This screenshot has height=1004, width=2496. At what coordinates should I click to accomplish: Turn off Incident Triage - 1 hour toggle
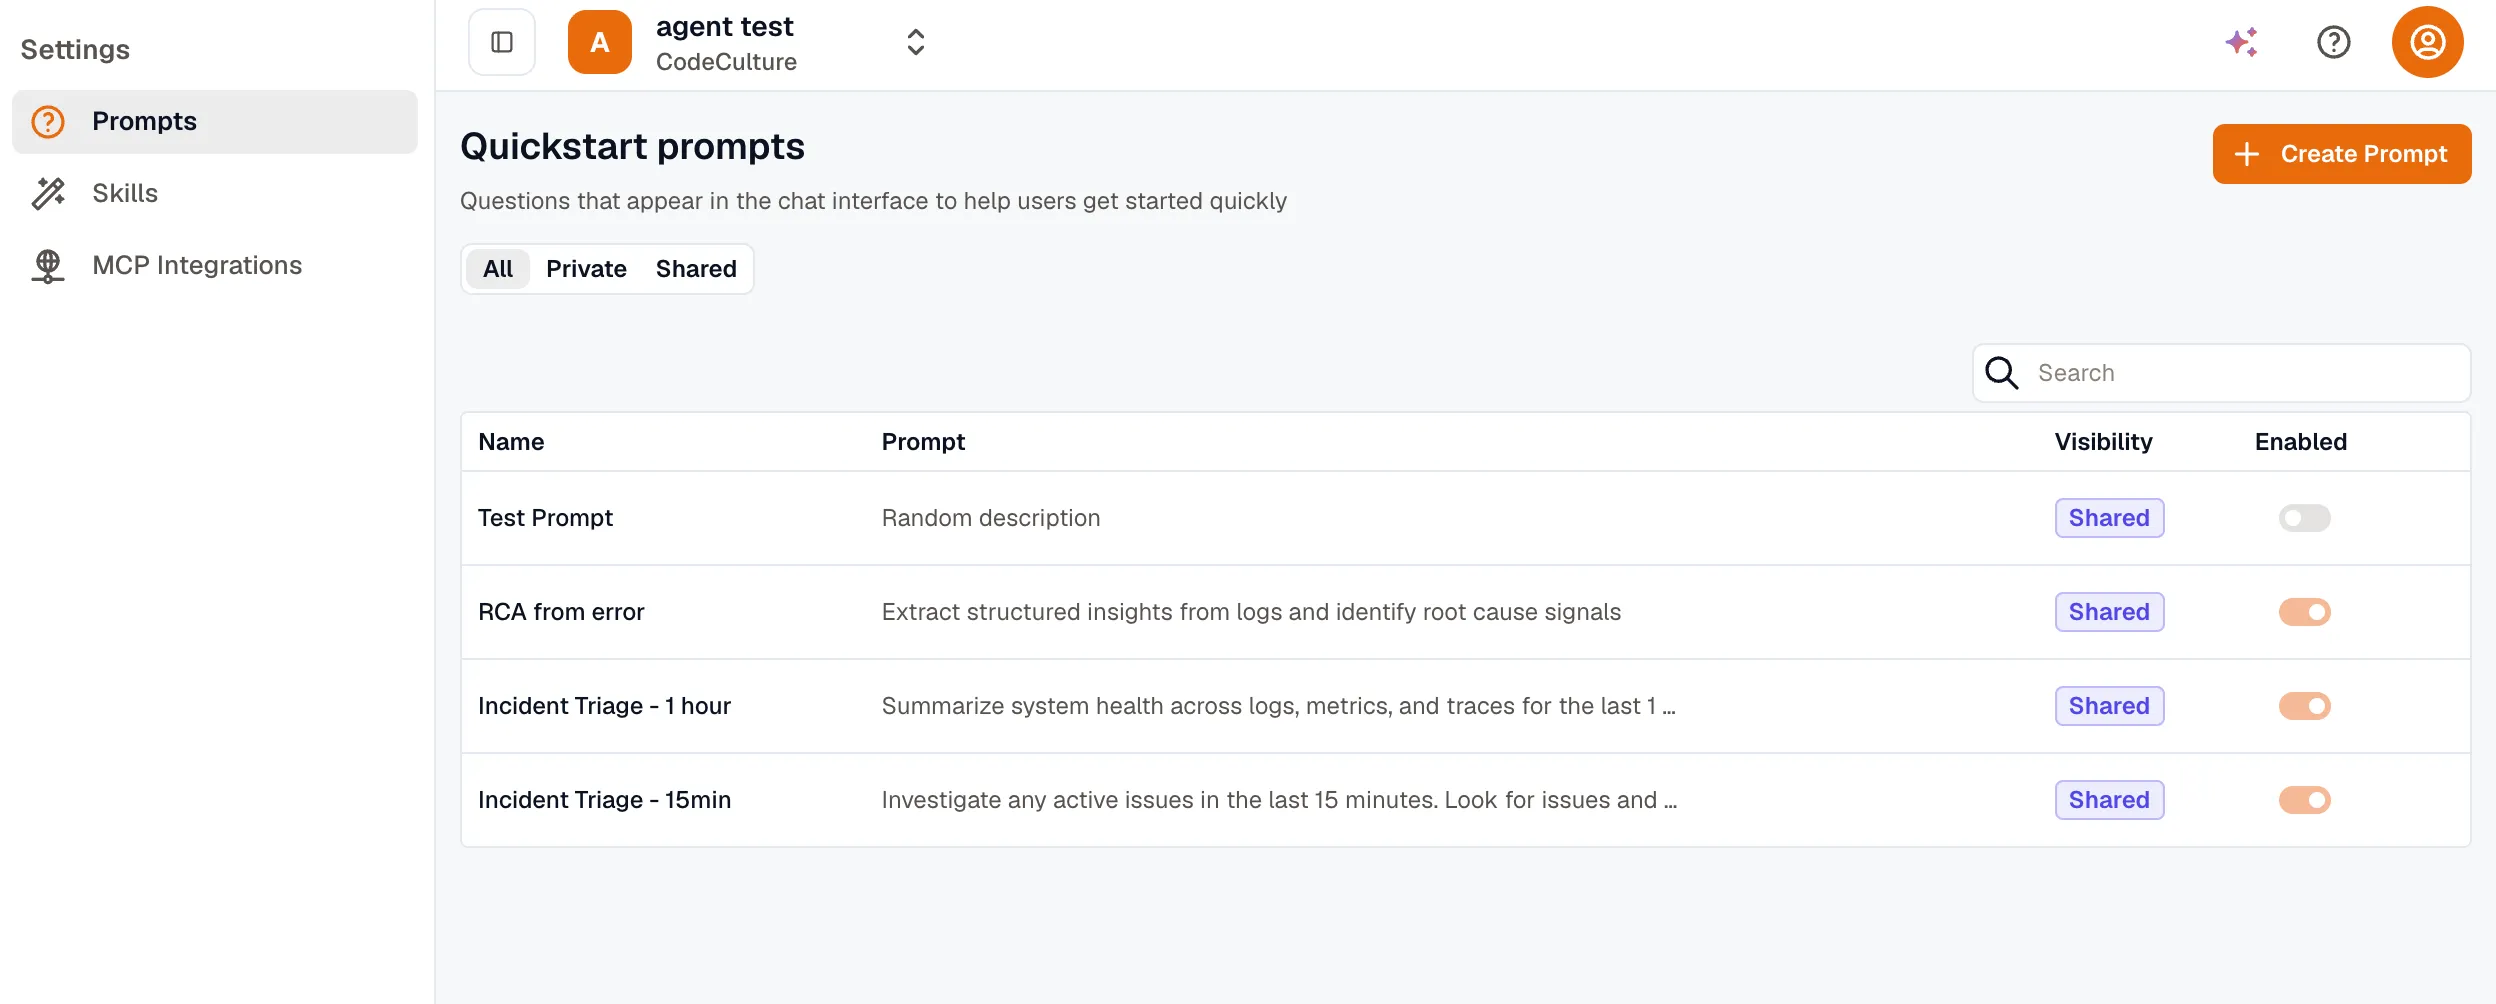(2304, 706)
